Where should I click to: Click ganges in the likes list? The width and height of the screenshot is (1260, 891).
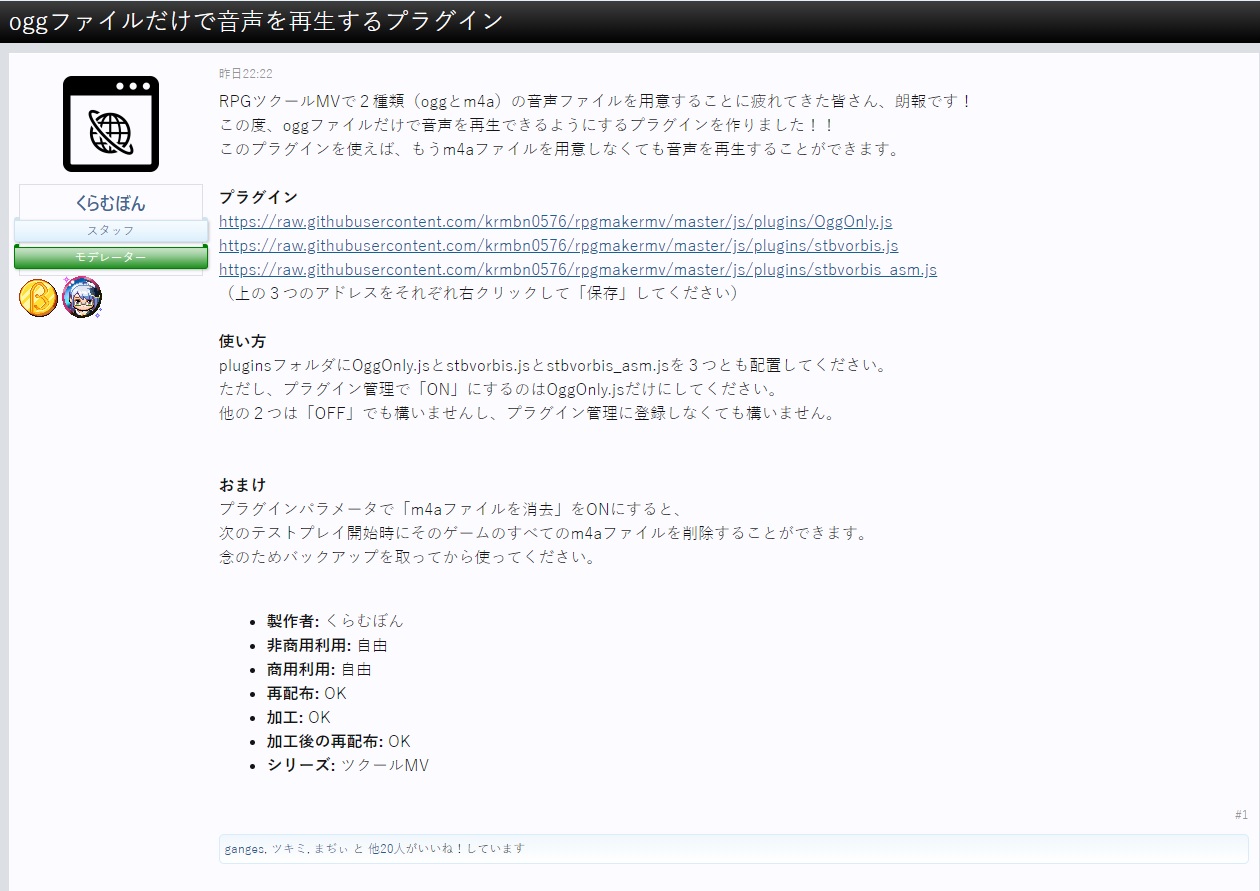pos(245,849)
